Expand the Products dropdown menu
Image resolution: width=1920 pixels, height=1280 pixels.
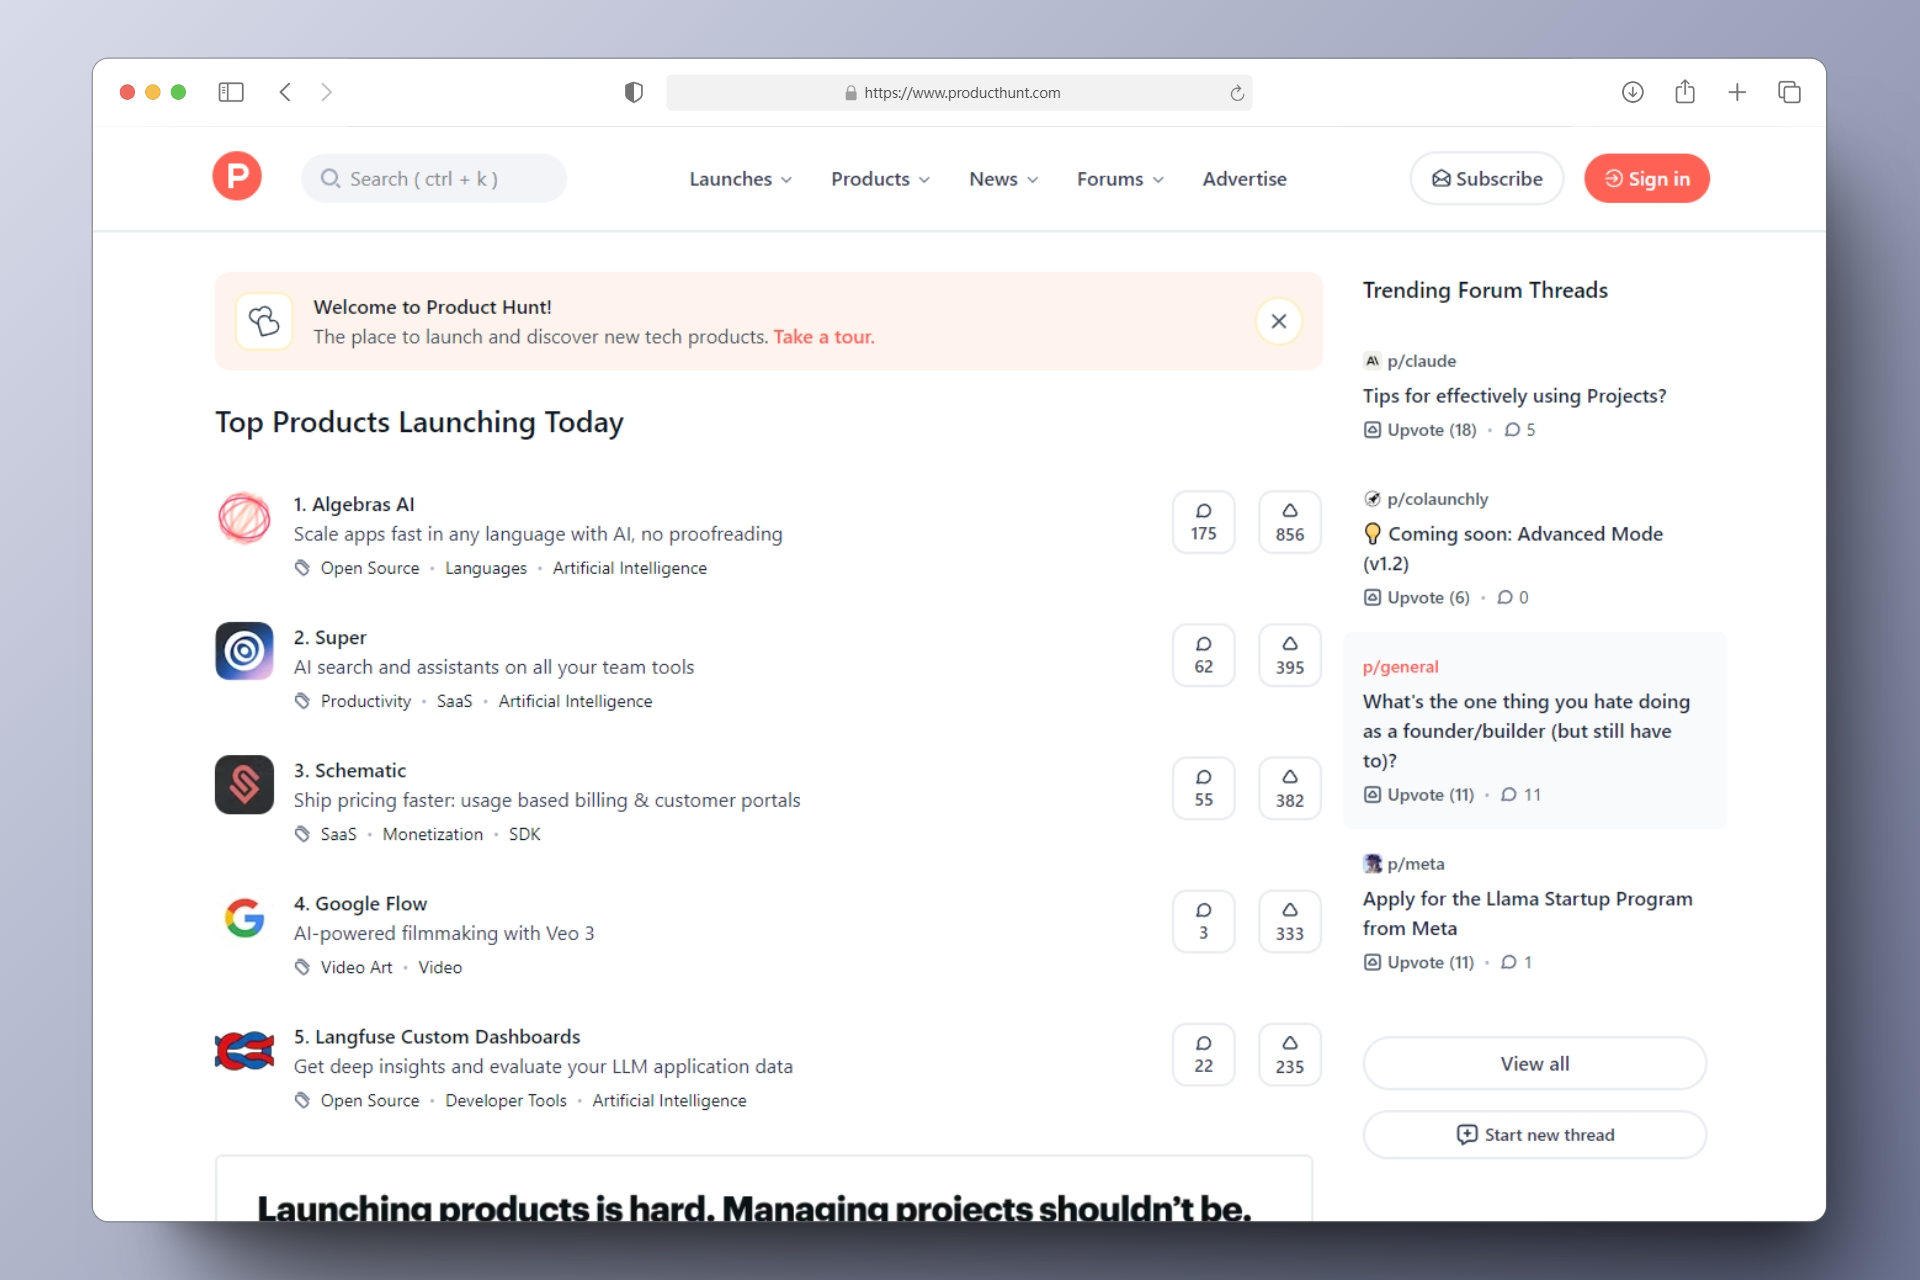coord(880,179)
